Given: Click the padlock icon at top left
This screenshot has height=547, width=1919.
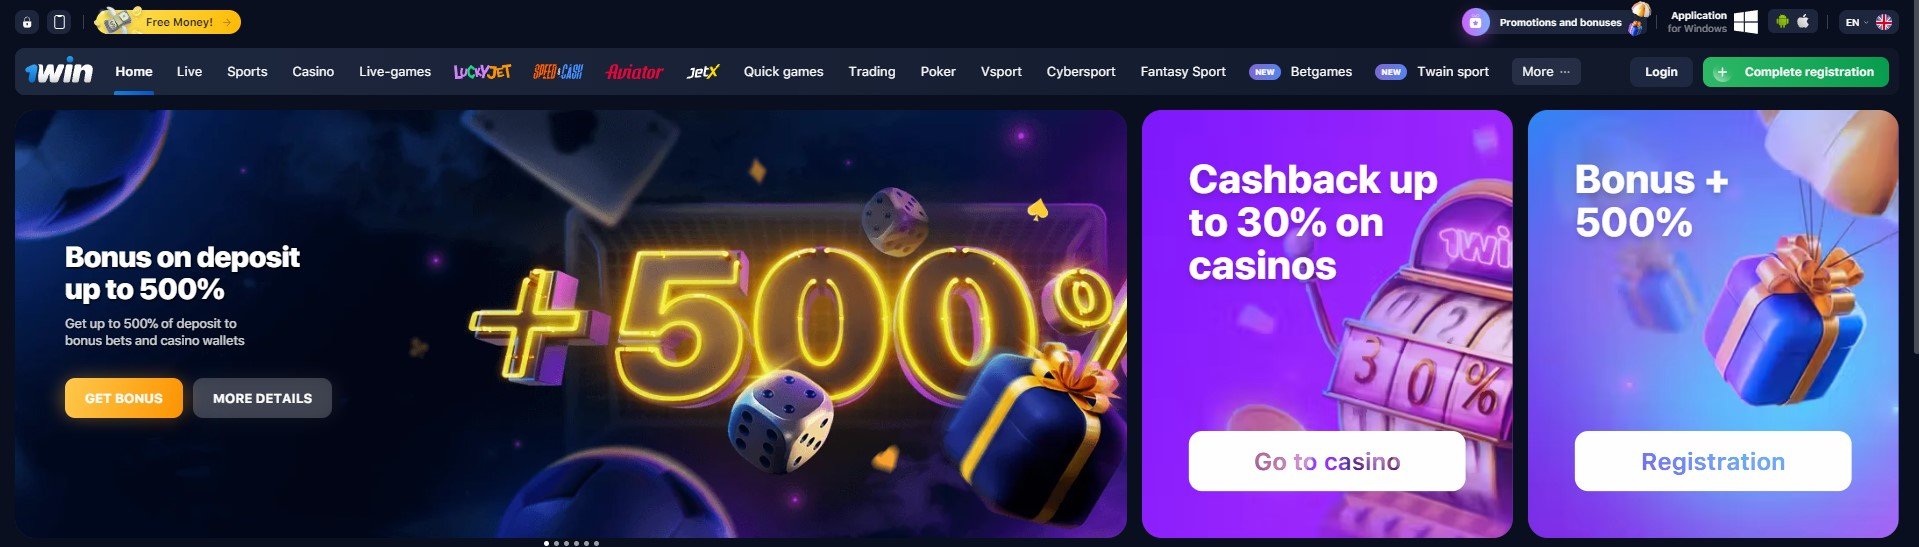Looking at the screenshot, I should (x=27, y=22).
